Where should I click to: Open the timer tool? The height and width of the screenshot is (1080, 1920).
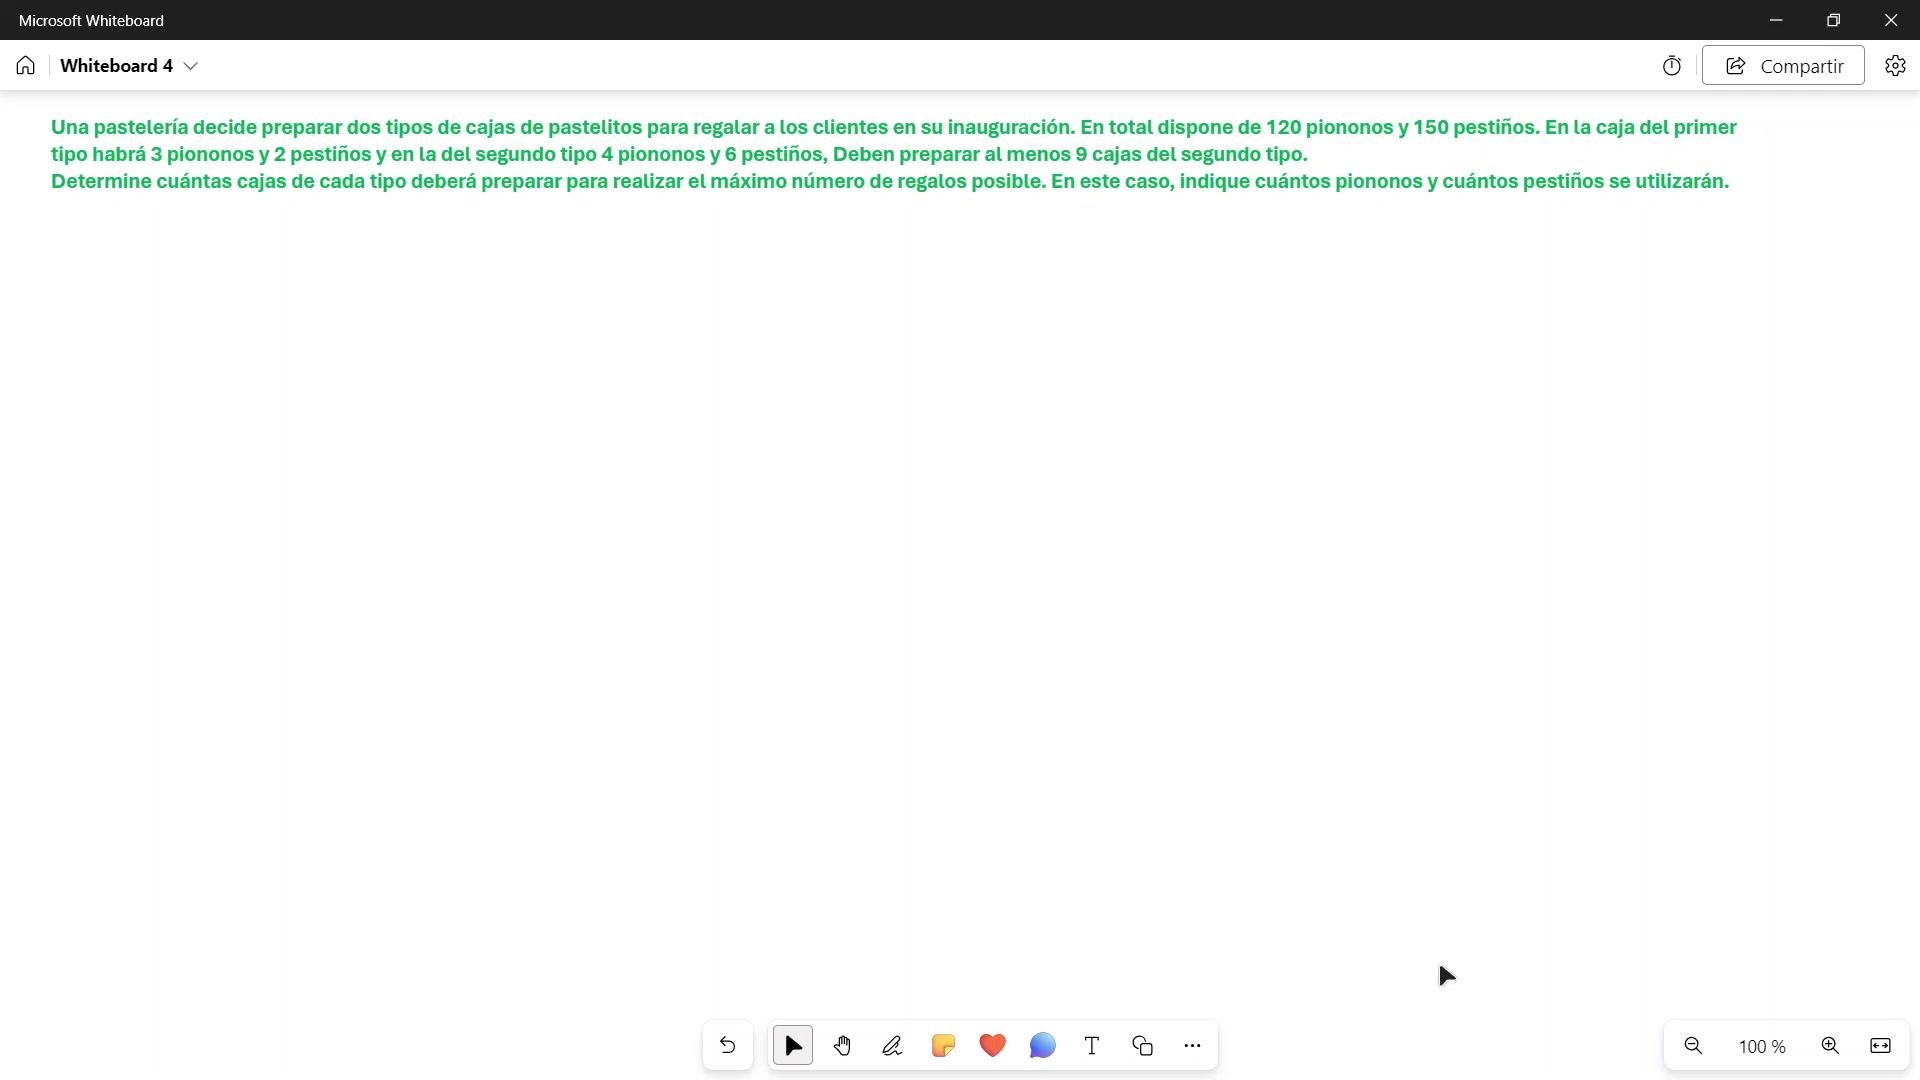(x=1672, y=66)
